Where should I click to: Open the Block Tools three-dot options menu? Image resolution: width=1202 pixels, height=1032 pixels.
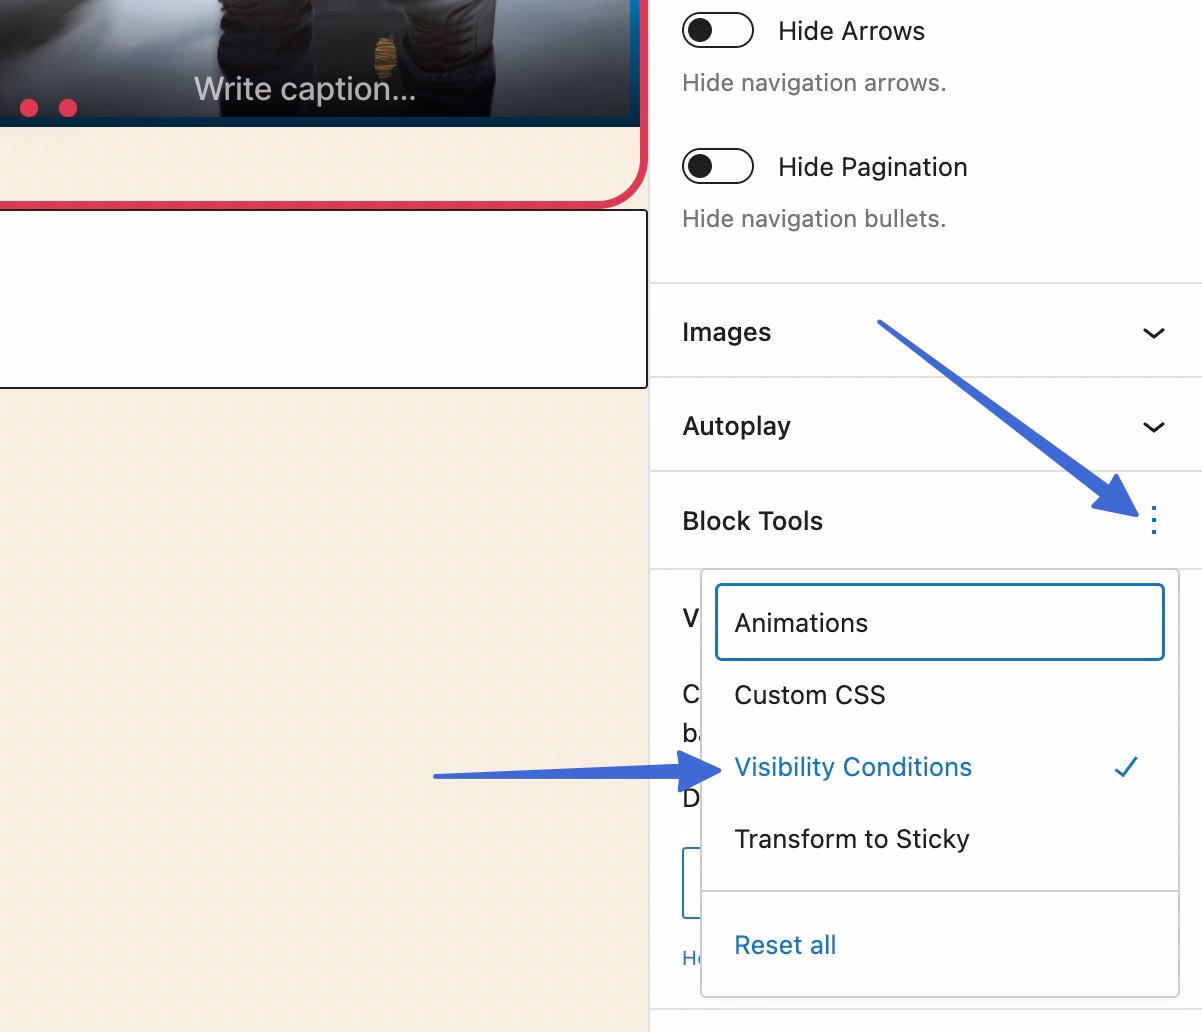[1152, 521]
